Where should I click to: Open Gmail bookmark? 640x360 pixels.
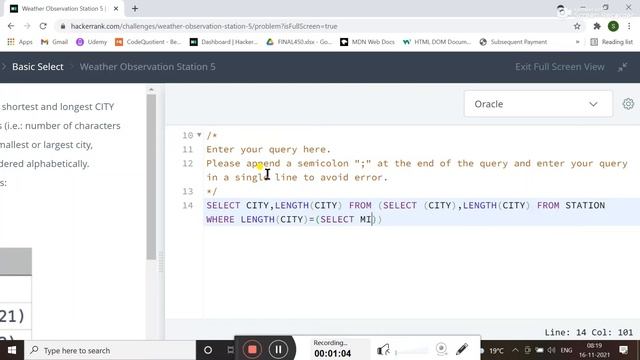coord(54,42)
